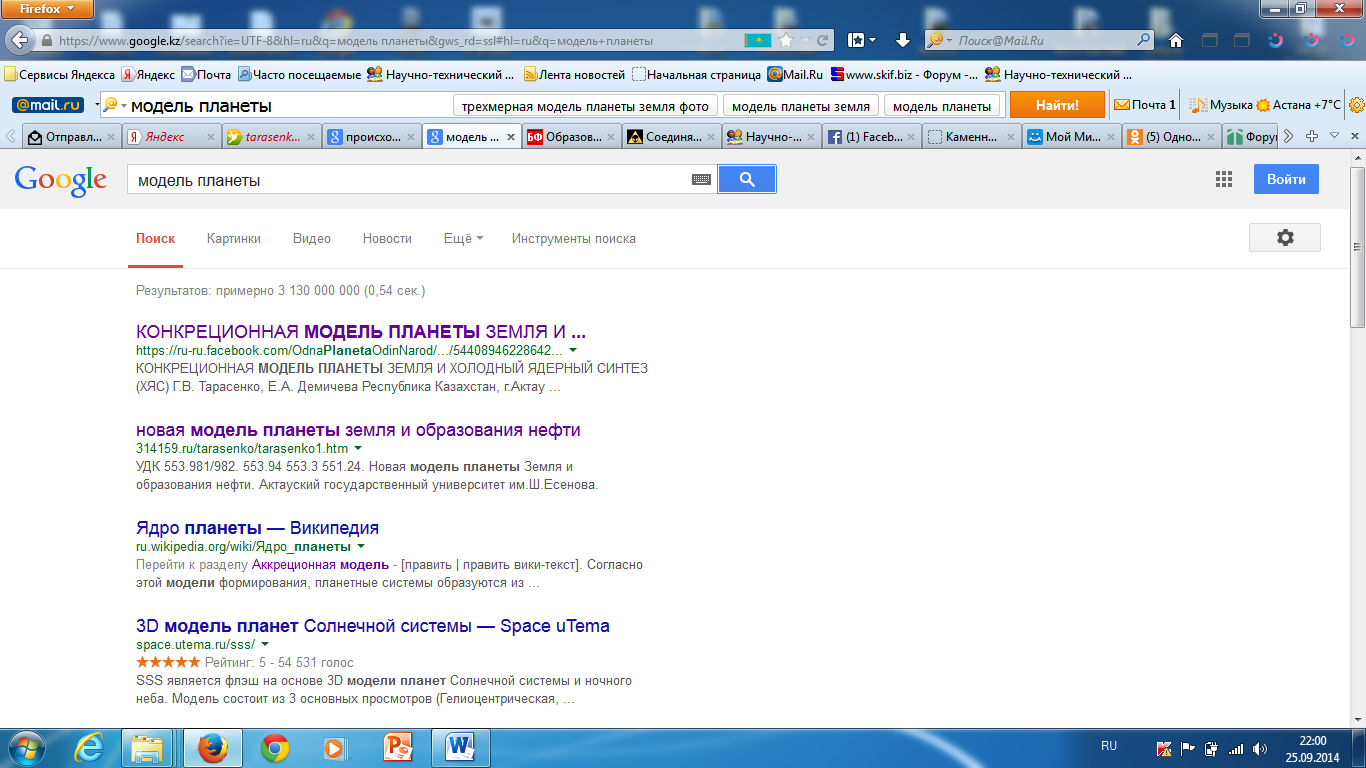Click the Google logo
The height and width of the screenshot is (768, 1366).
click(x=60, y=180)
